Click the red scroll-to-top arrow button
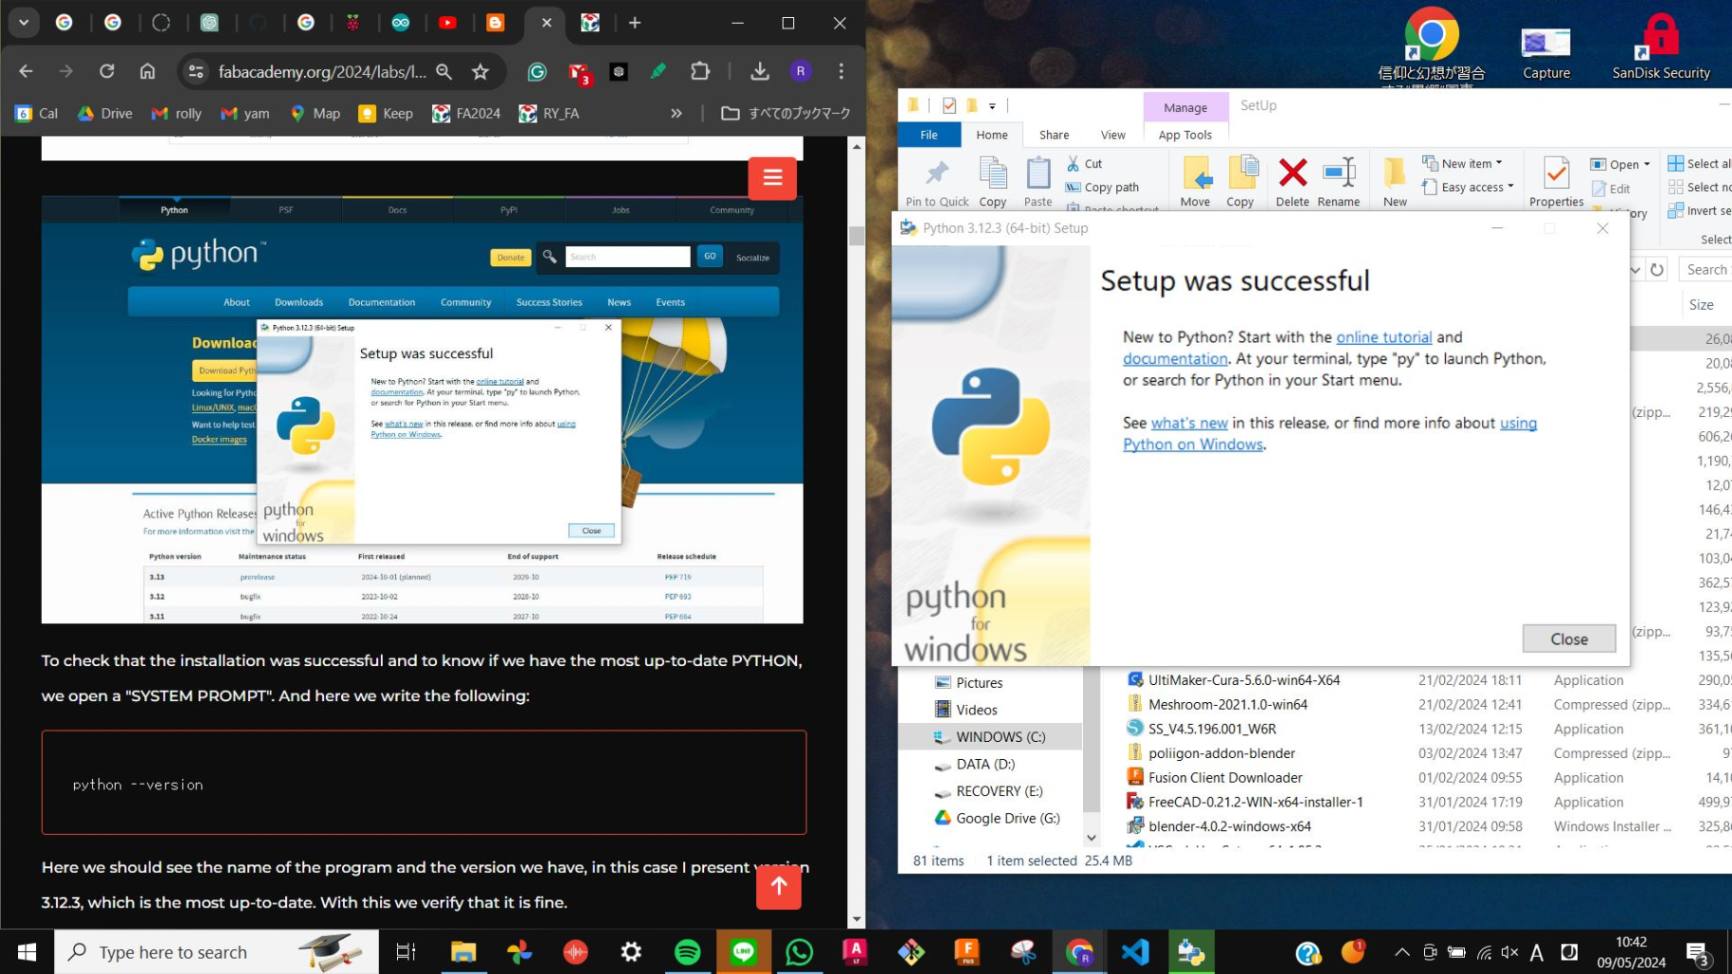Viewport: 1732px width, 974px height. (779, 886)
